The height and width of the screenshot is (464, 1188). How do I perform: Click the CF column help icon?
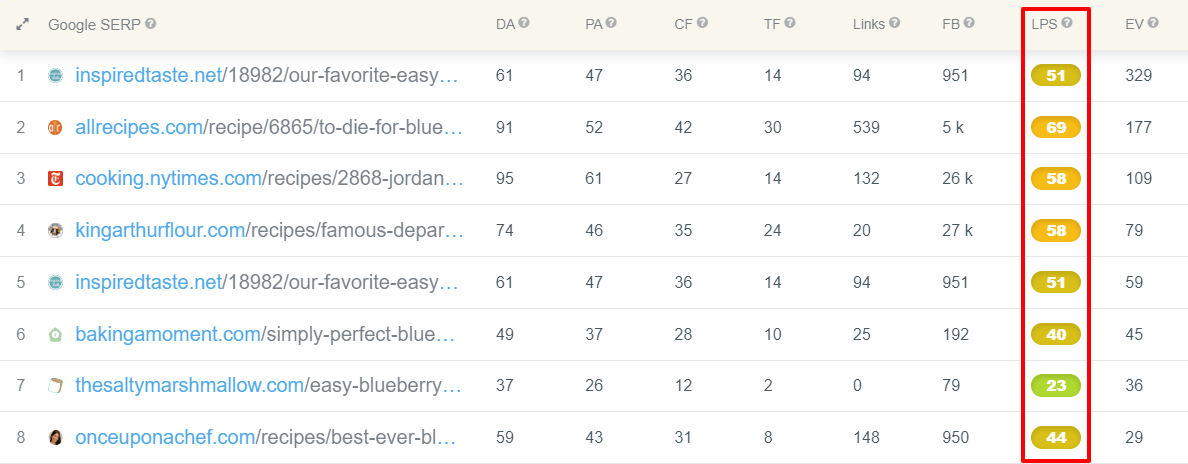pos(702,24)
